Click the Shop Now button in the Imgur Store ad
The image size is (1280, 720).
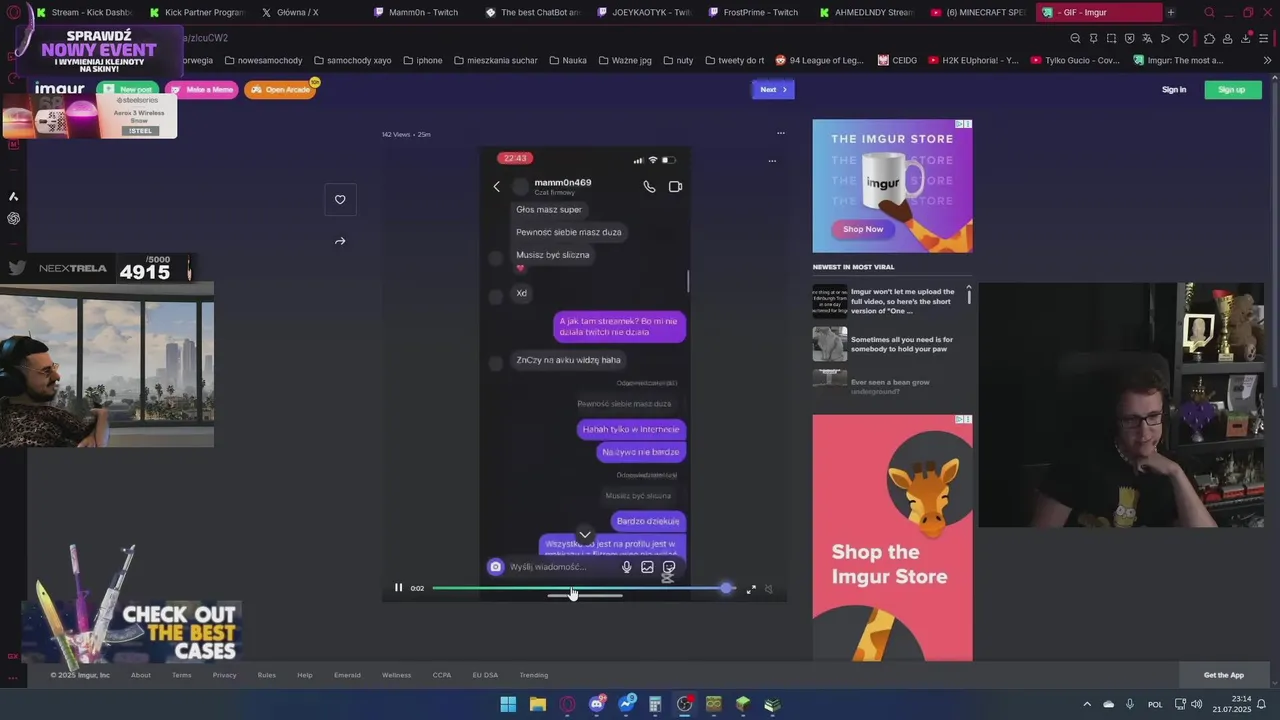pos(862,229)
